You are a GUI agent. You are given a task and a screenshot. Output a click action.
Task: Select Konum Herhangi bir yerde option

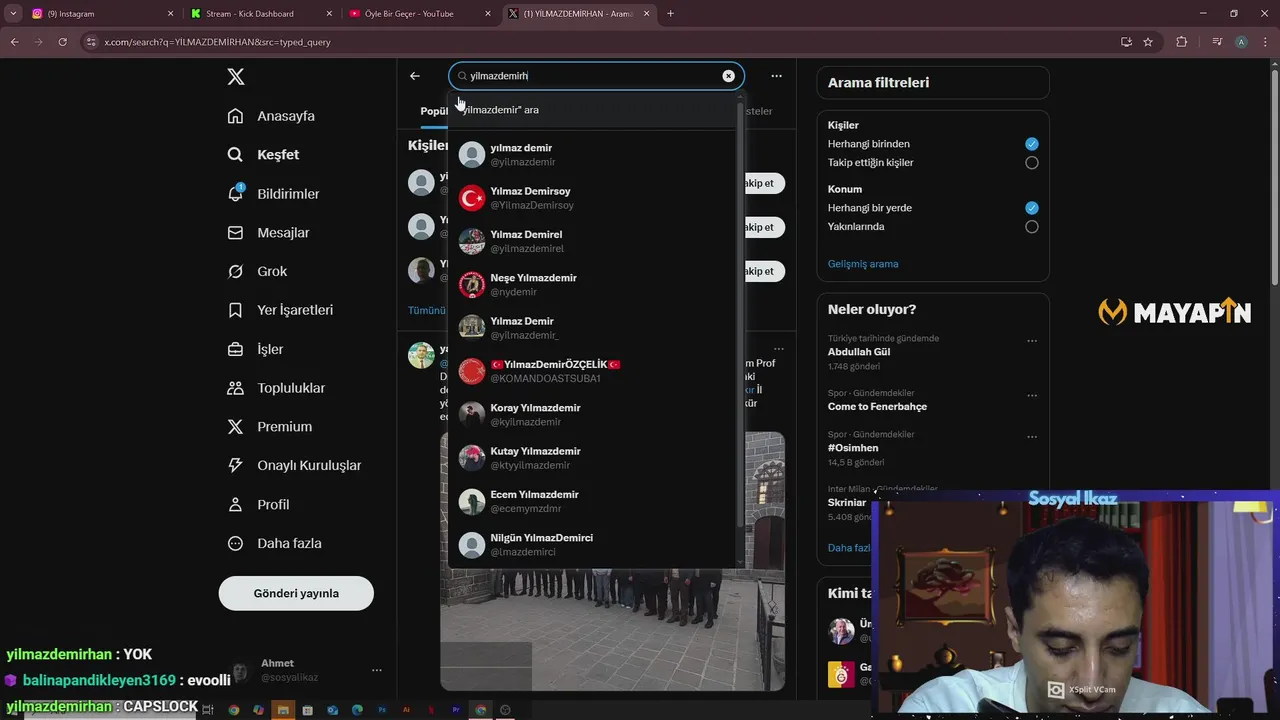1032,208
